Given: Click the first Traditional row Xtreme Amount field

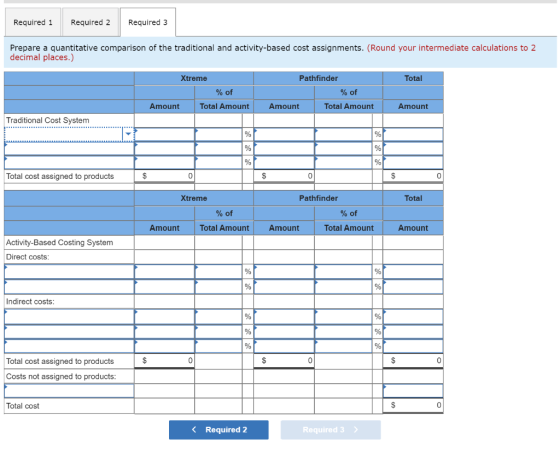Looking at the screenshot, I should pyautogui.click(x=164, y=134).
